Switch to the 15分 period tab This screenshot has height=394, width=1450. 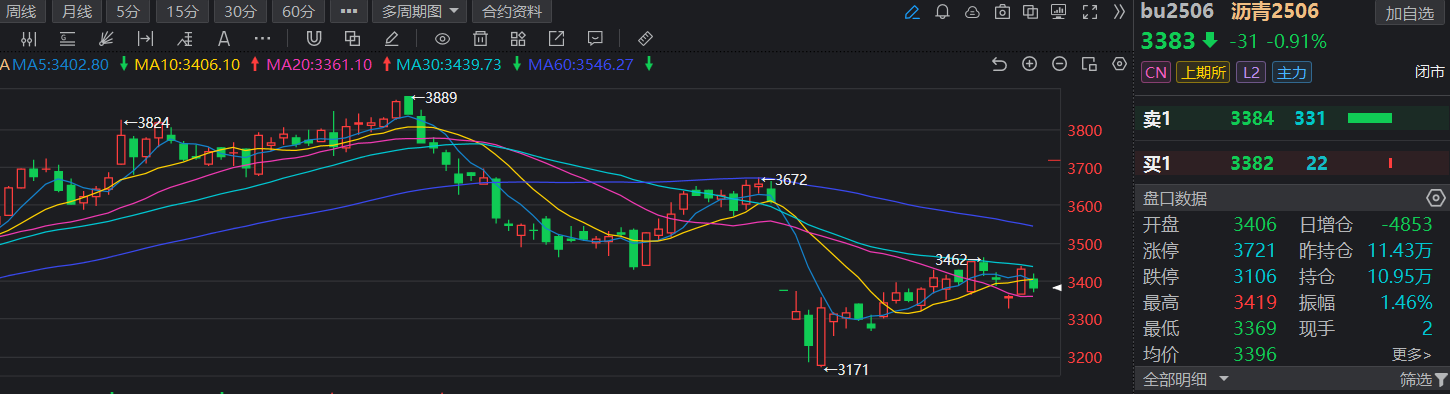click(182, 12)
